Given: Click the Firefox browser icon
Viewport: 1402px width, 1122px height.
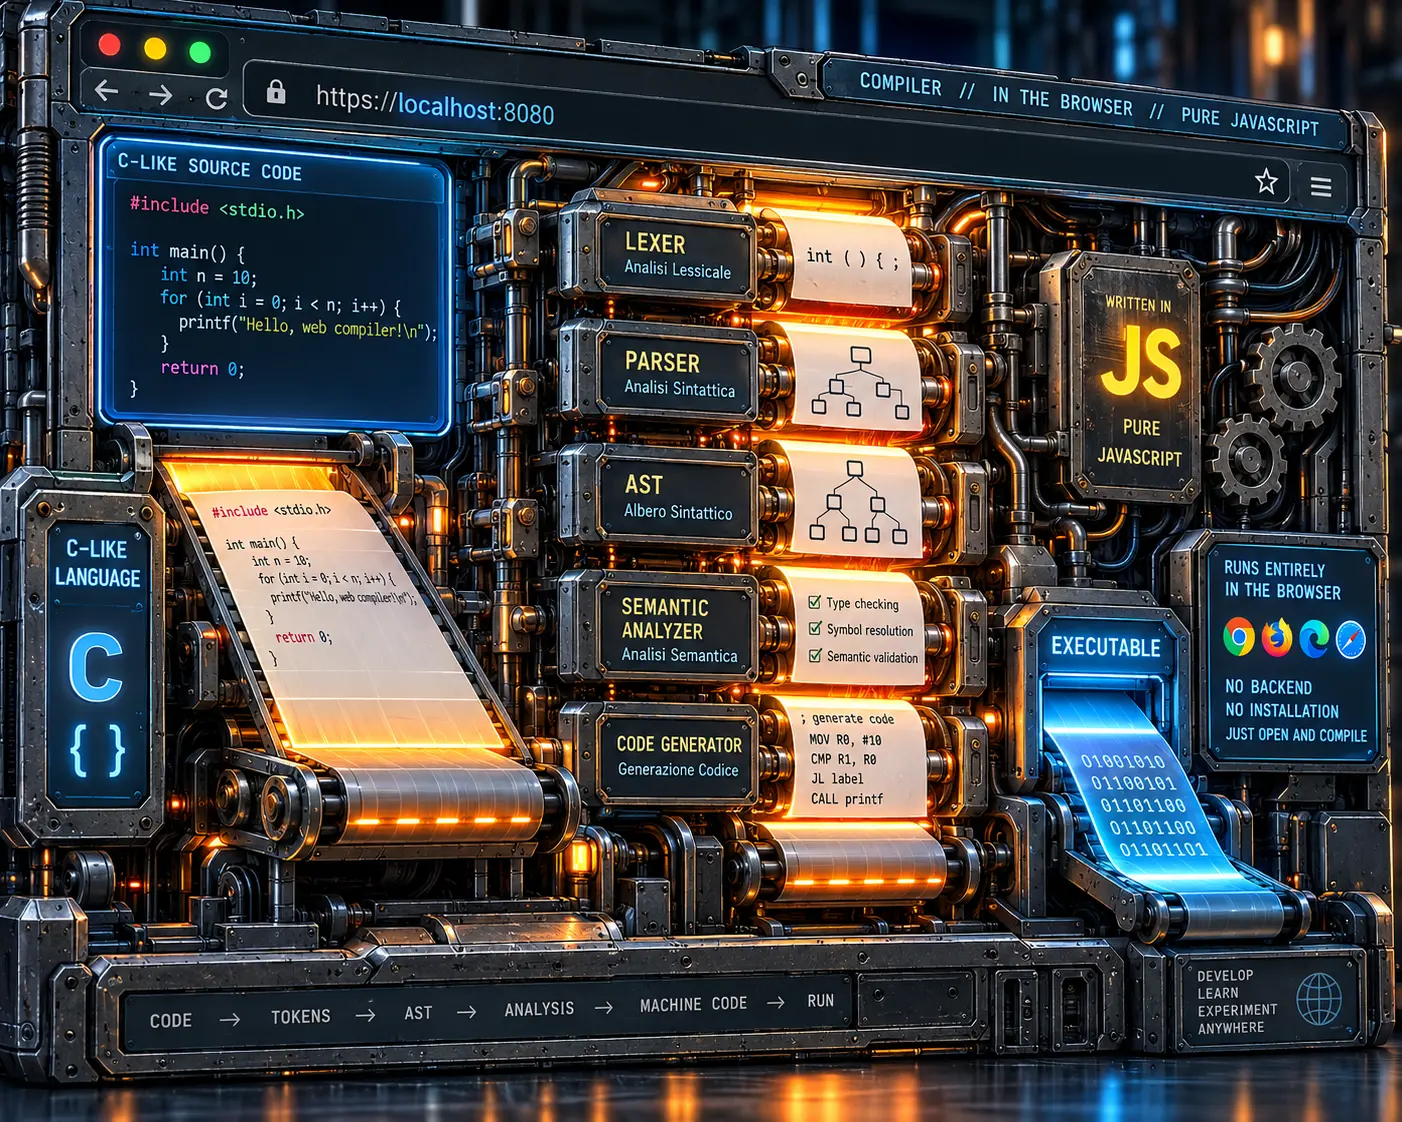Looking at the screenshot, I should (1277, 638).
